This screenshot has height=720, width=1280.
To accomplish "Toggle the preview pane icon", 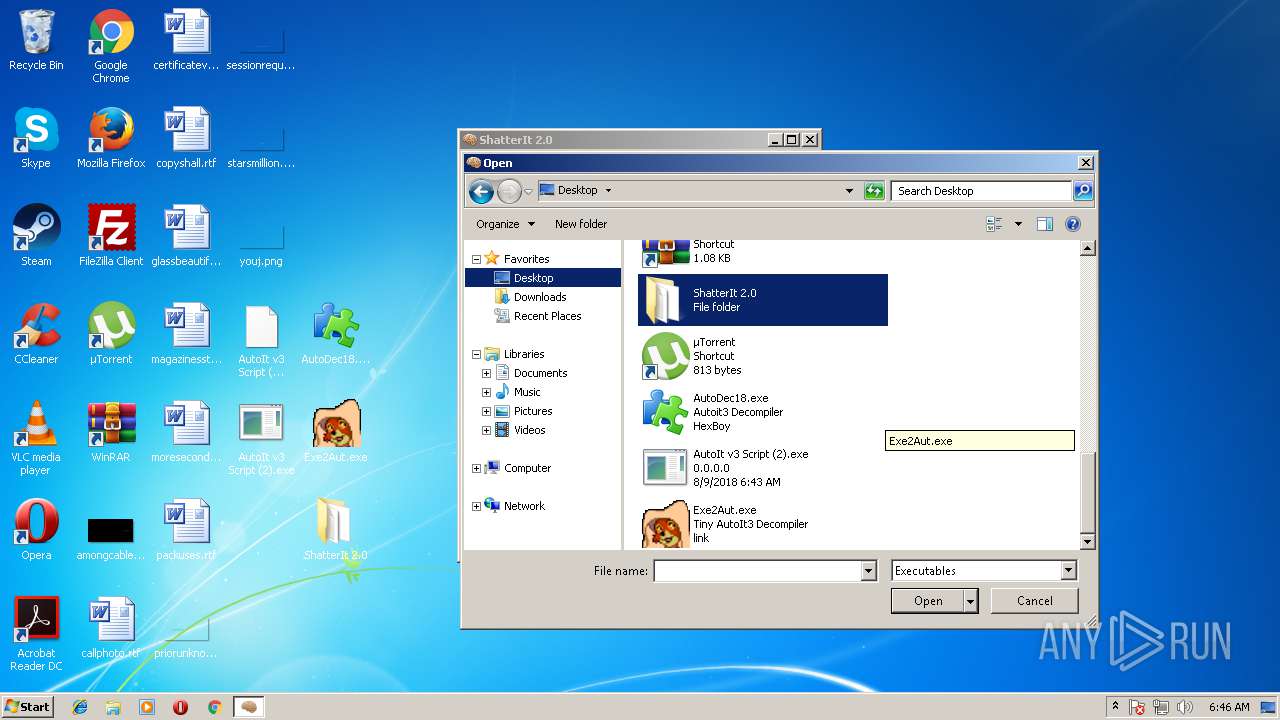I will (1045, 224).
